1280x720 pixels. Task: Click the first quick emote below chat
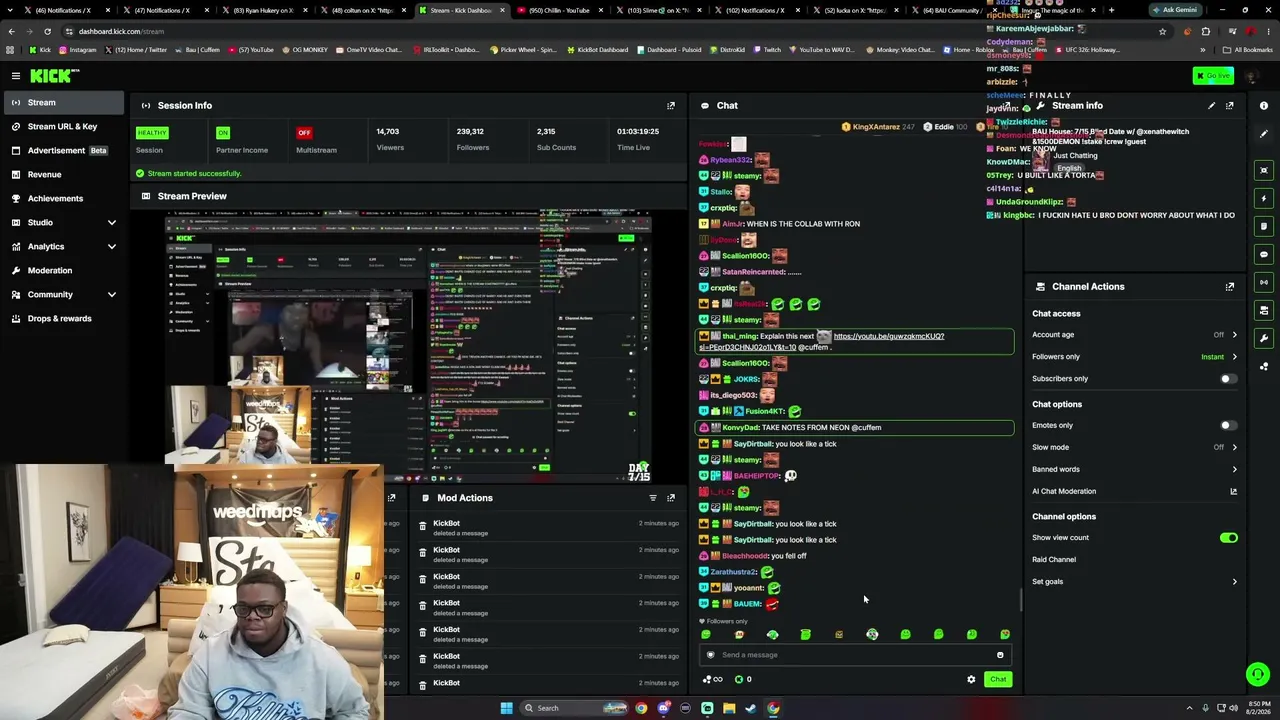click(x=706, y=635)
